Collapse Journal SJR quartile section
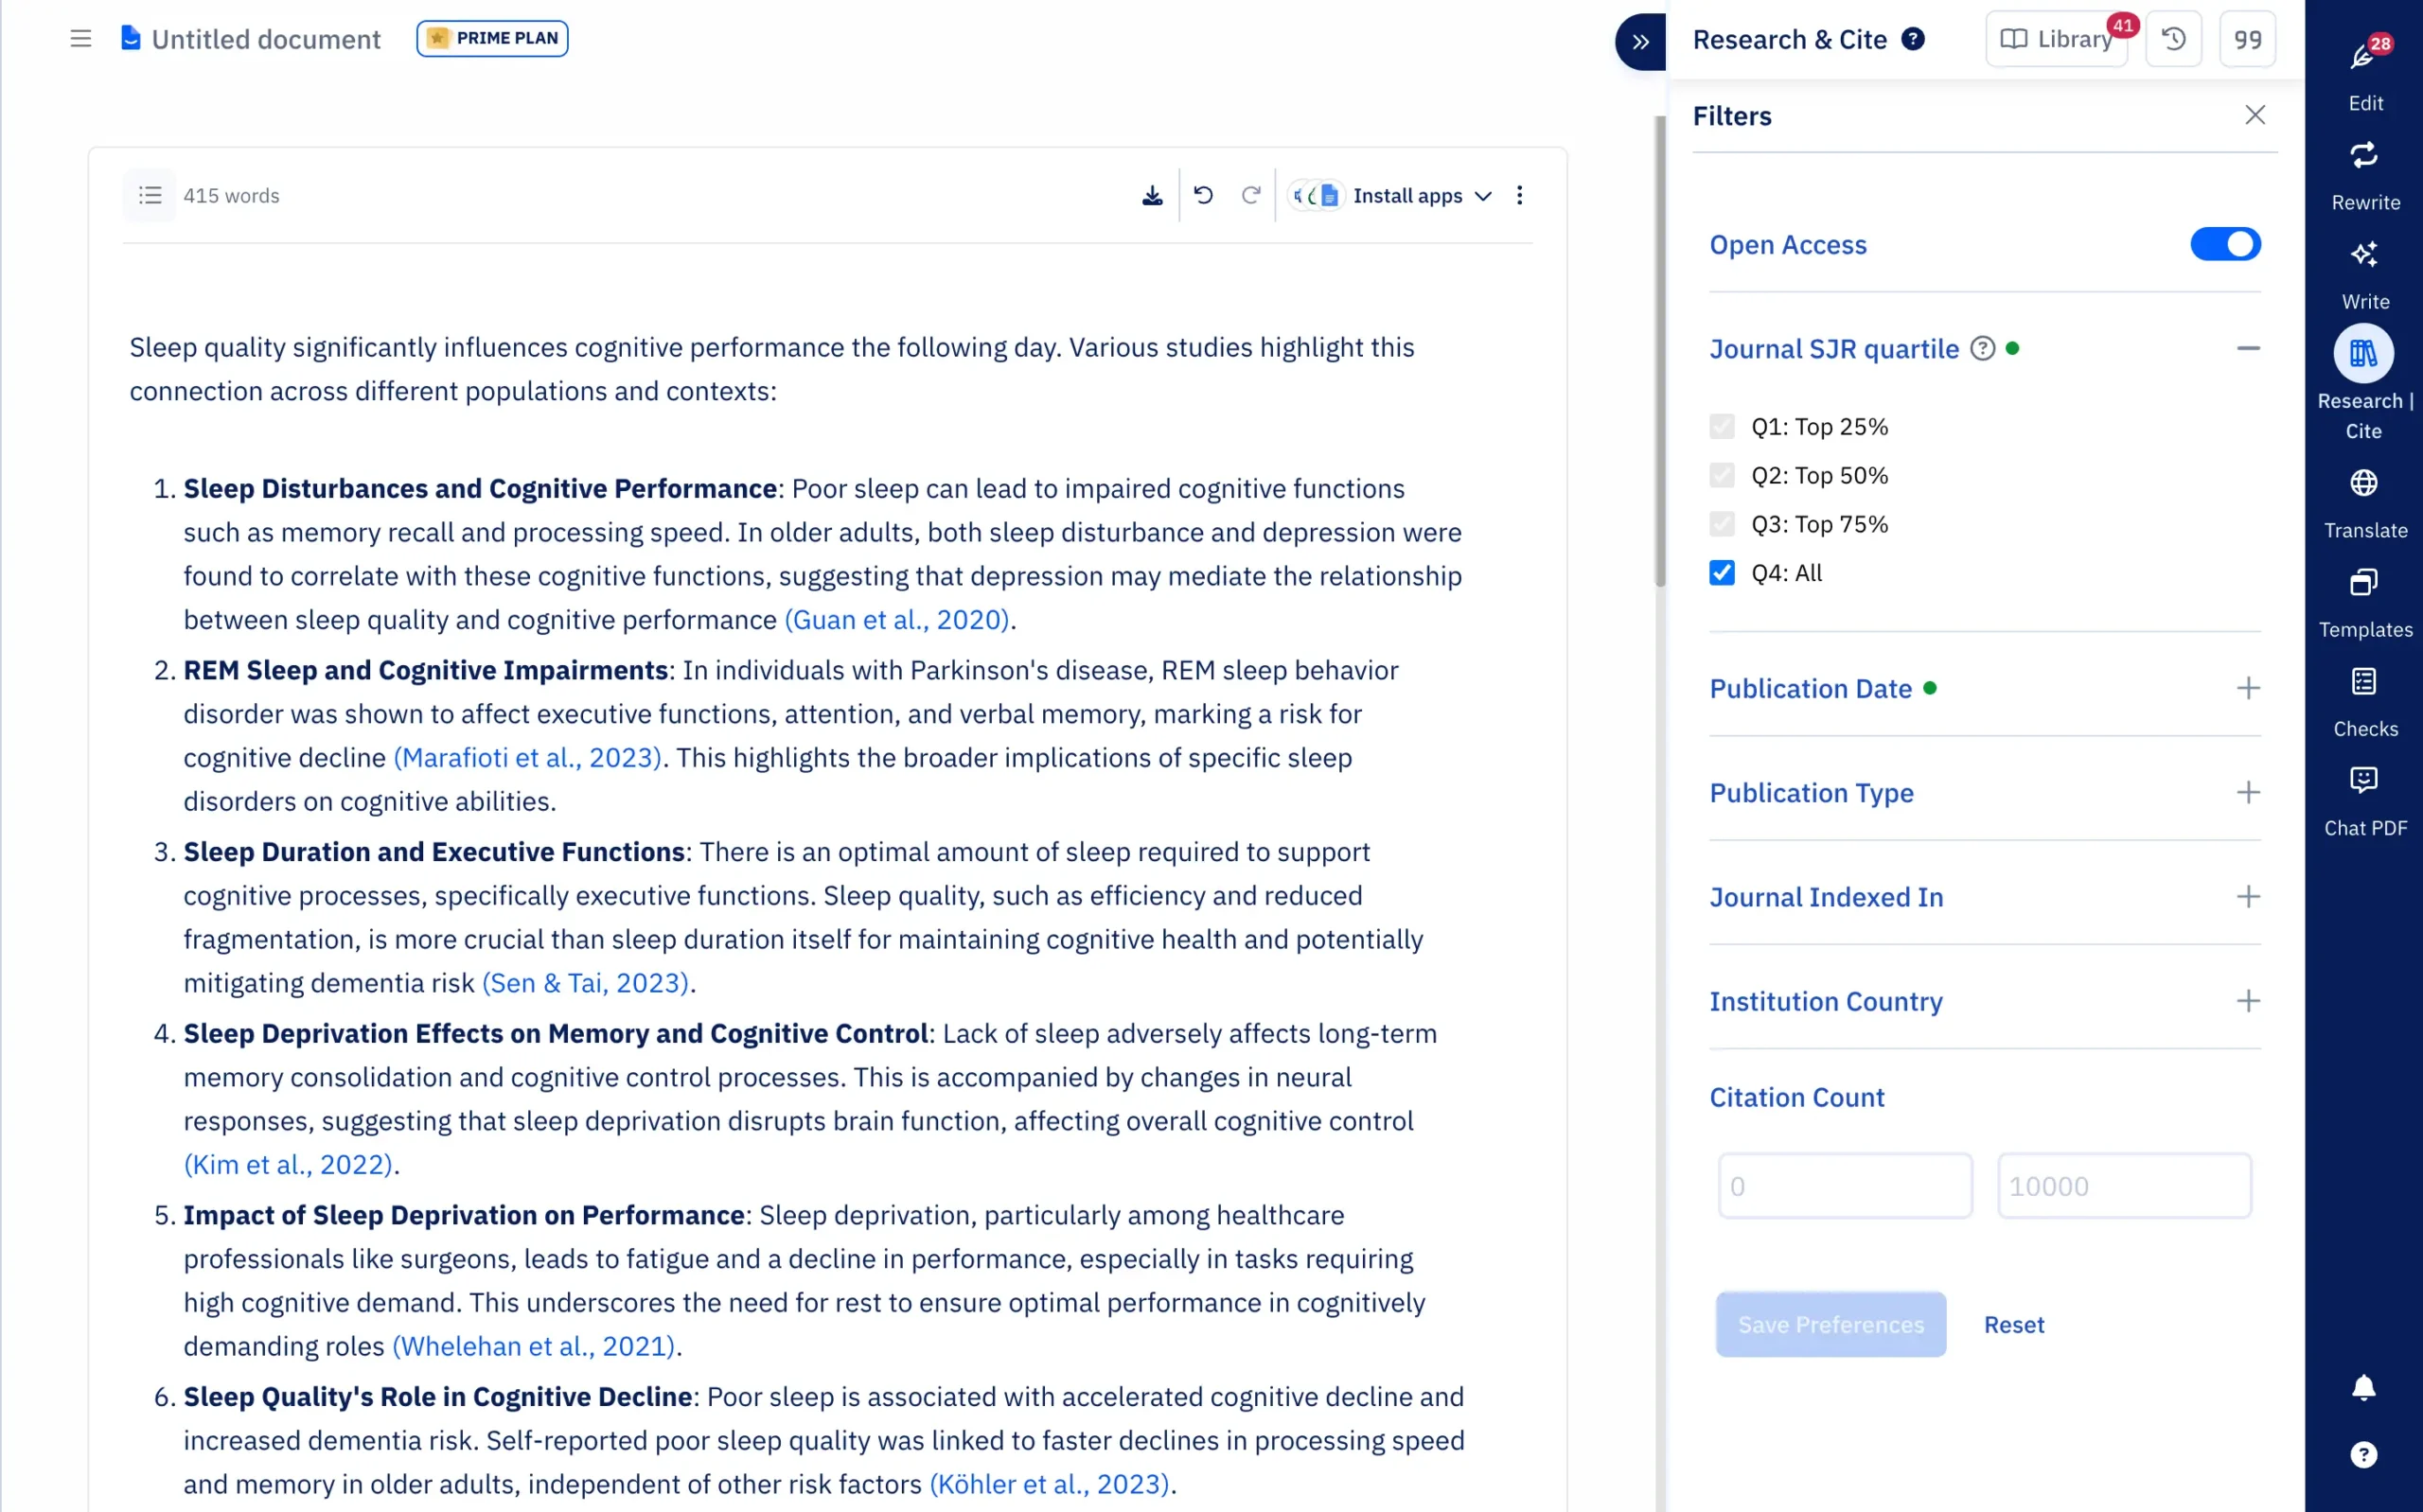Screen dimensions: 2423x1512 tap(2248, 348)
